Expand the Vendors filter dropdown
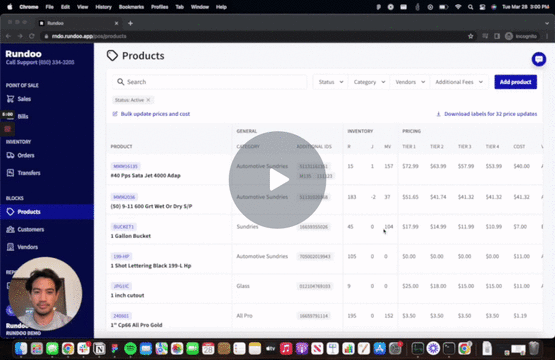555x360 pixels. (x=410, y=82)
